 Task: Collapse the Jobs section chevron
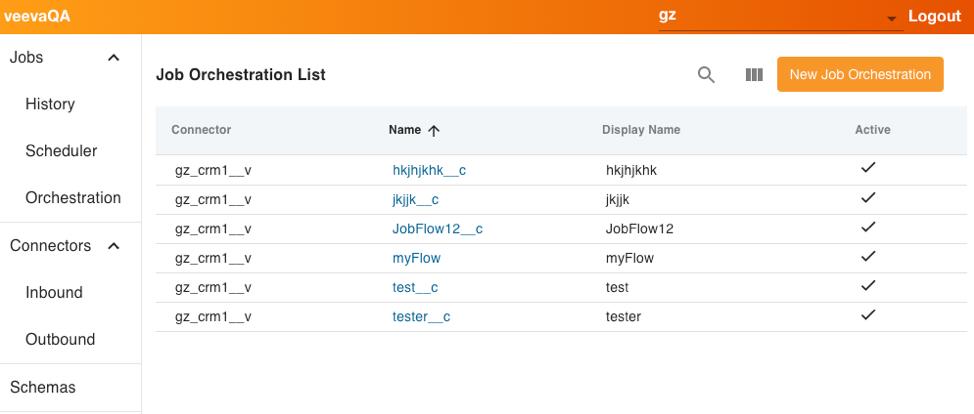pyautogui.click(x=114, y=58)
